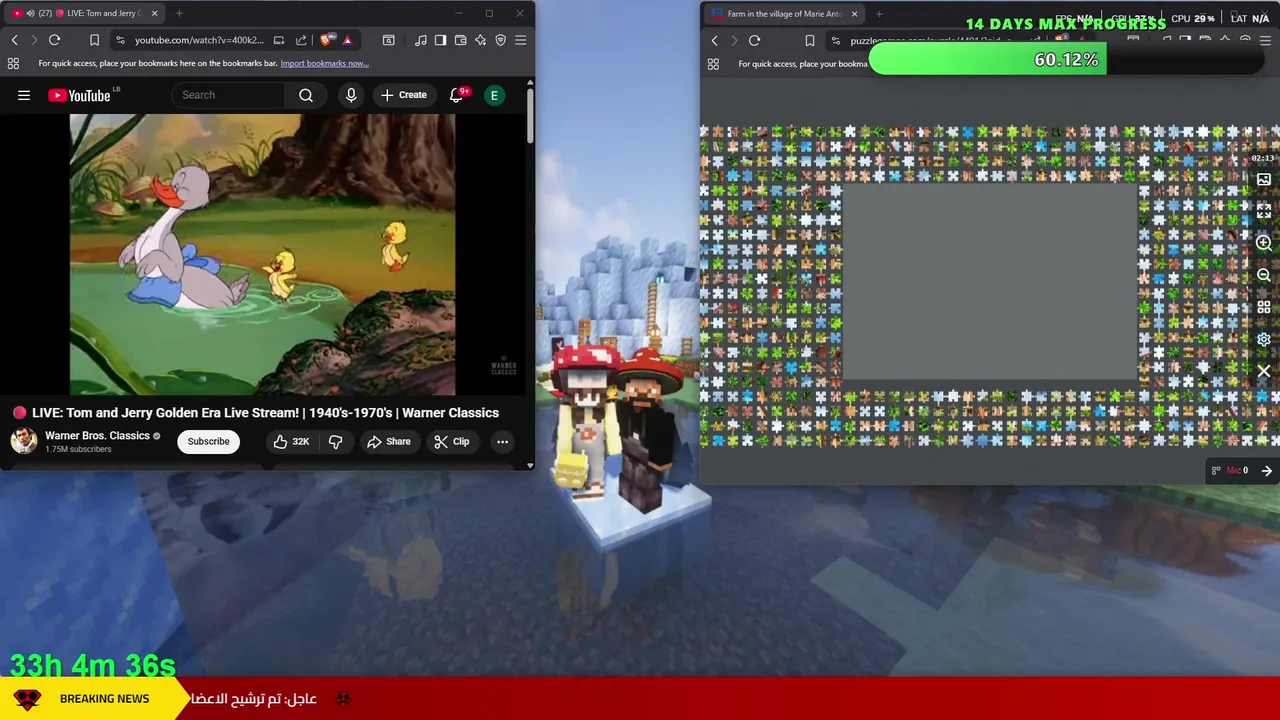
Task: Open Brave Rewards triangle icon
Action: (x=347, y=40)
